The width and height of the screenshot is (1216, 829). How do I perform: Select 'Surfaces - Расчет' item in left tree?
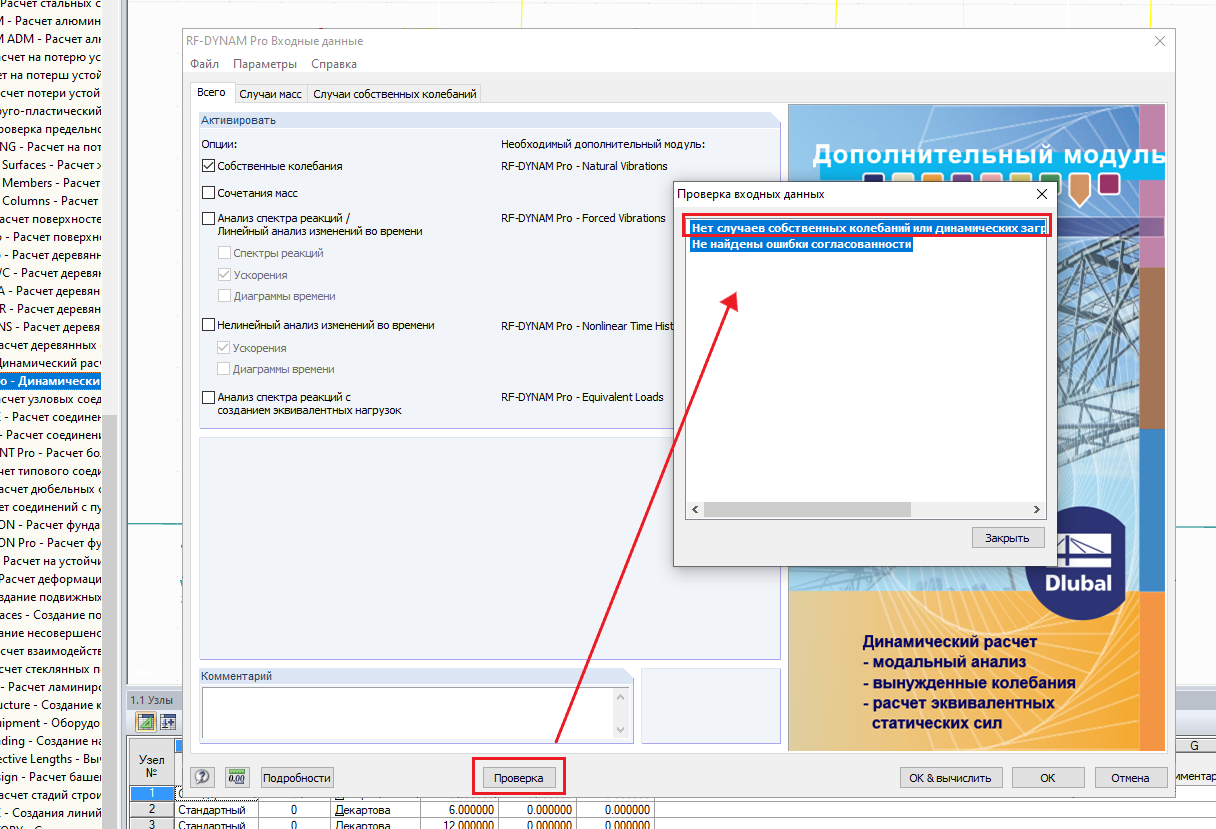(50, 165)
